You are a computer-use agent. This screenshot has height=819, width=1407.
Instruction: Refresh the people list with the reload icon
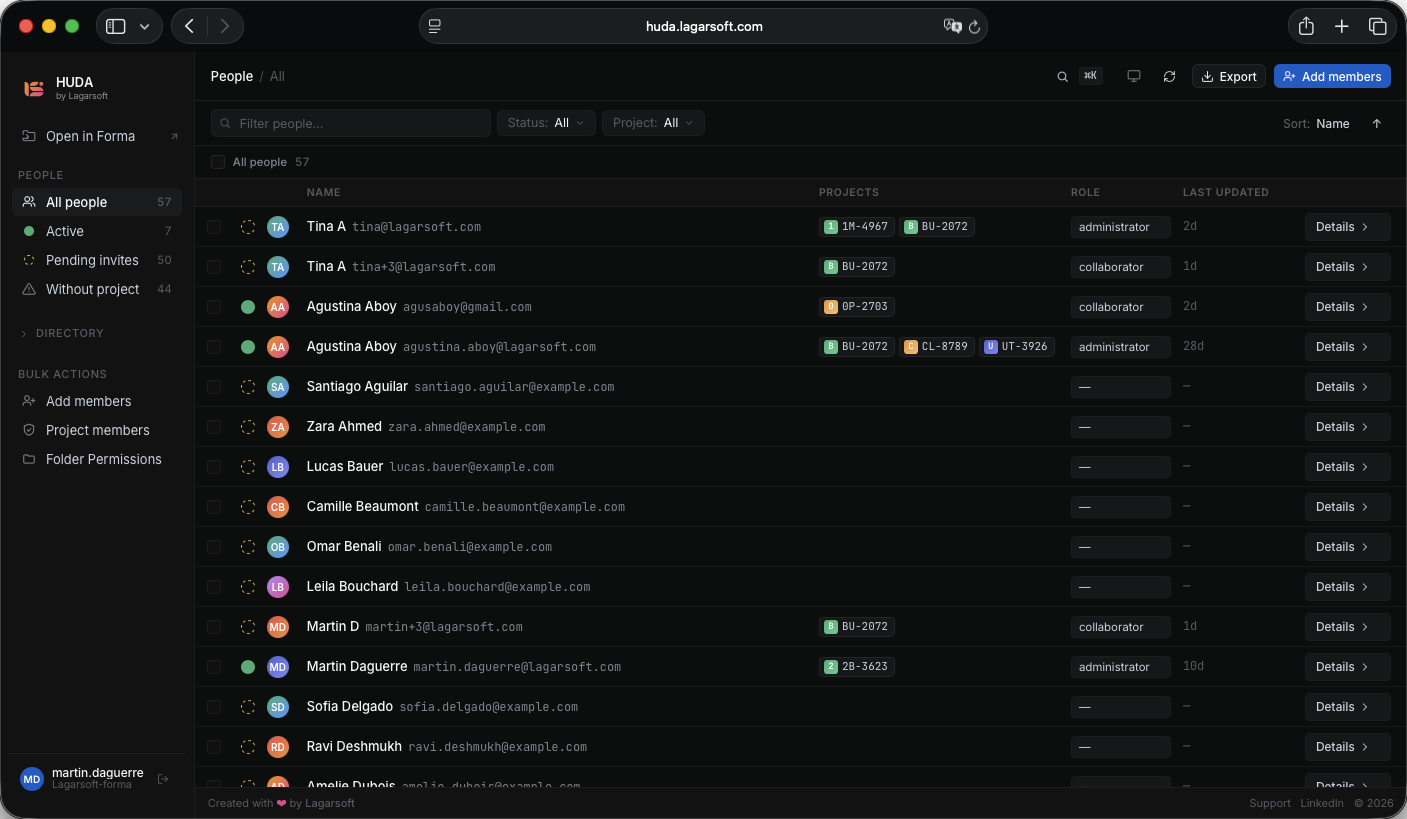click(1169, 76)
